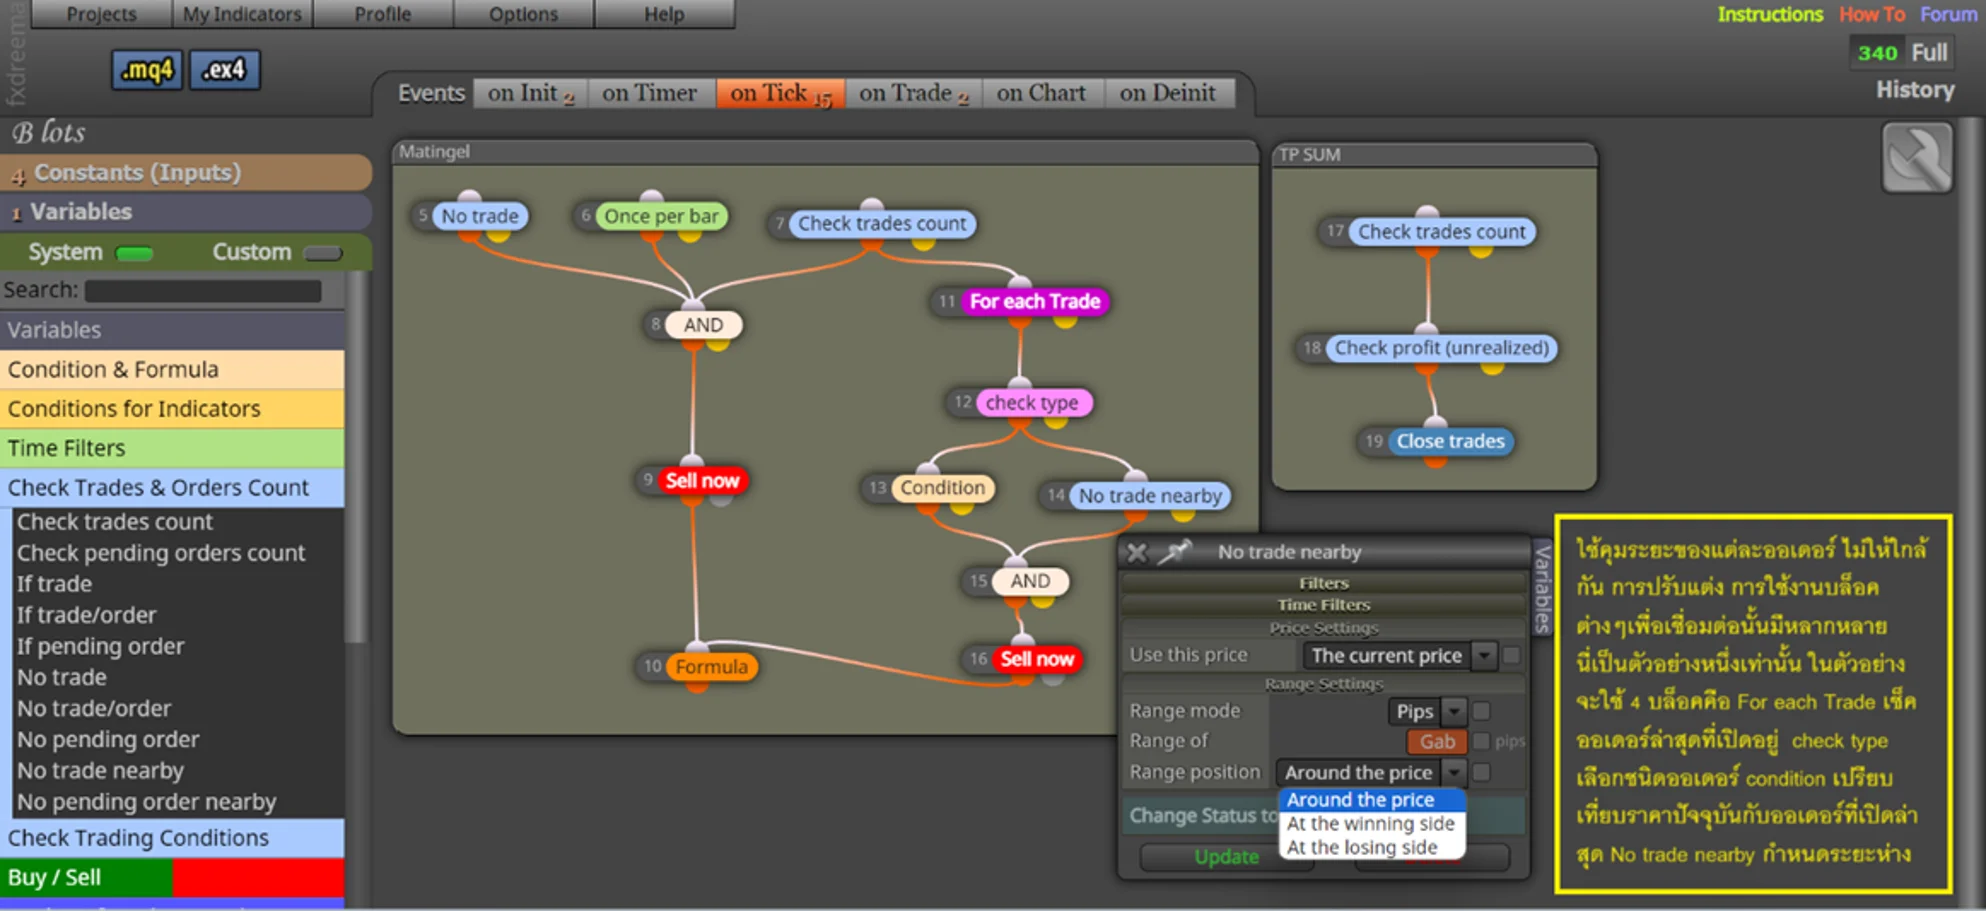Choose At the losing side option
1986x911 pixels.
(x=1371, y=848)
